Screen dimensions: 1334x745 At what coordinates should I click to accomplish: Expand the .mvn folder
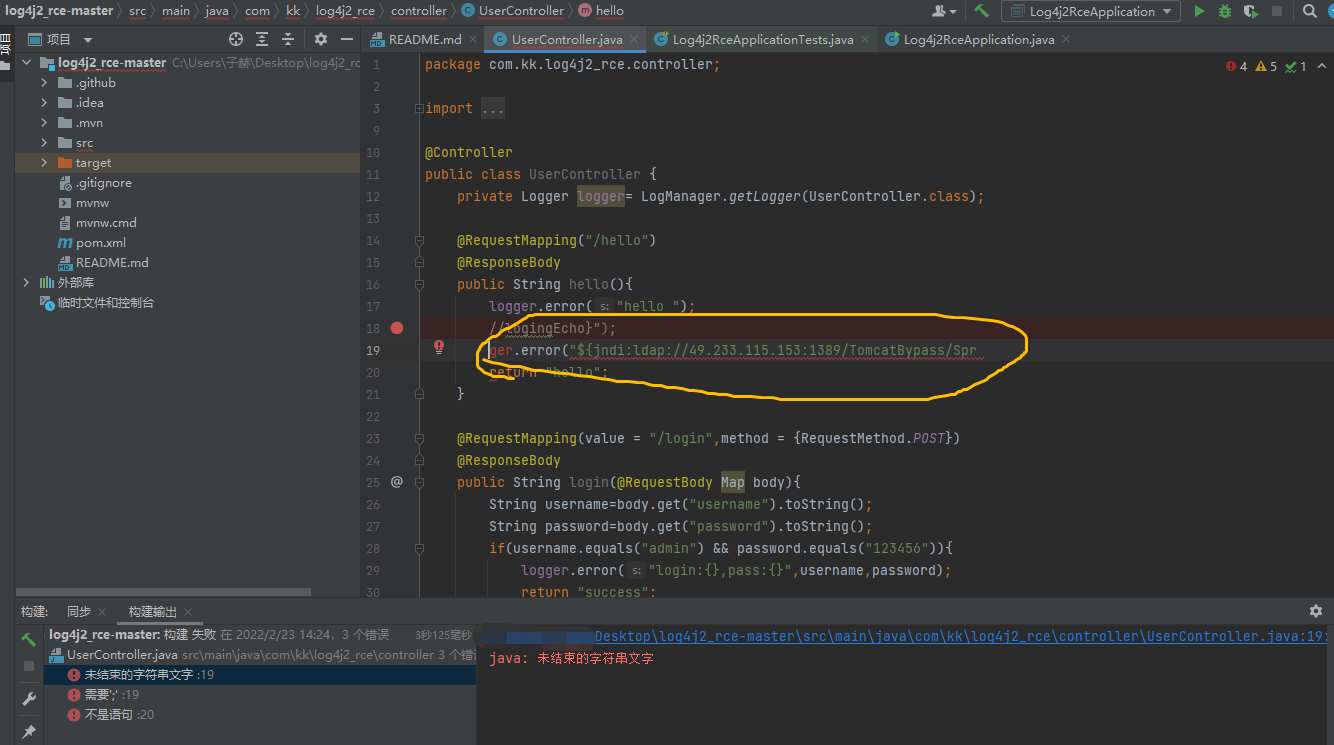point(44,123)
